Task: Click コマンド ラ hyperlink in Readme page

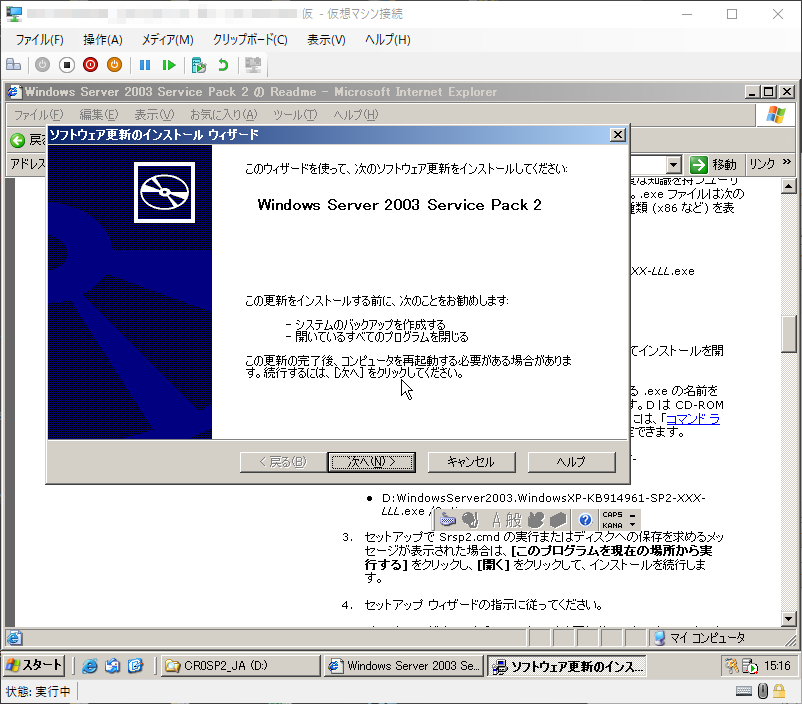Action: (x=693, y=419)
